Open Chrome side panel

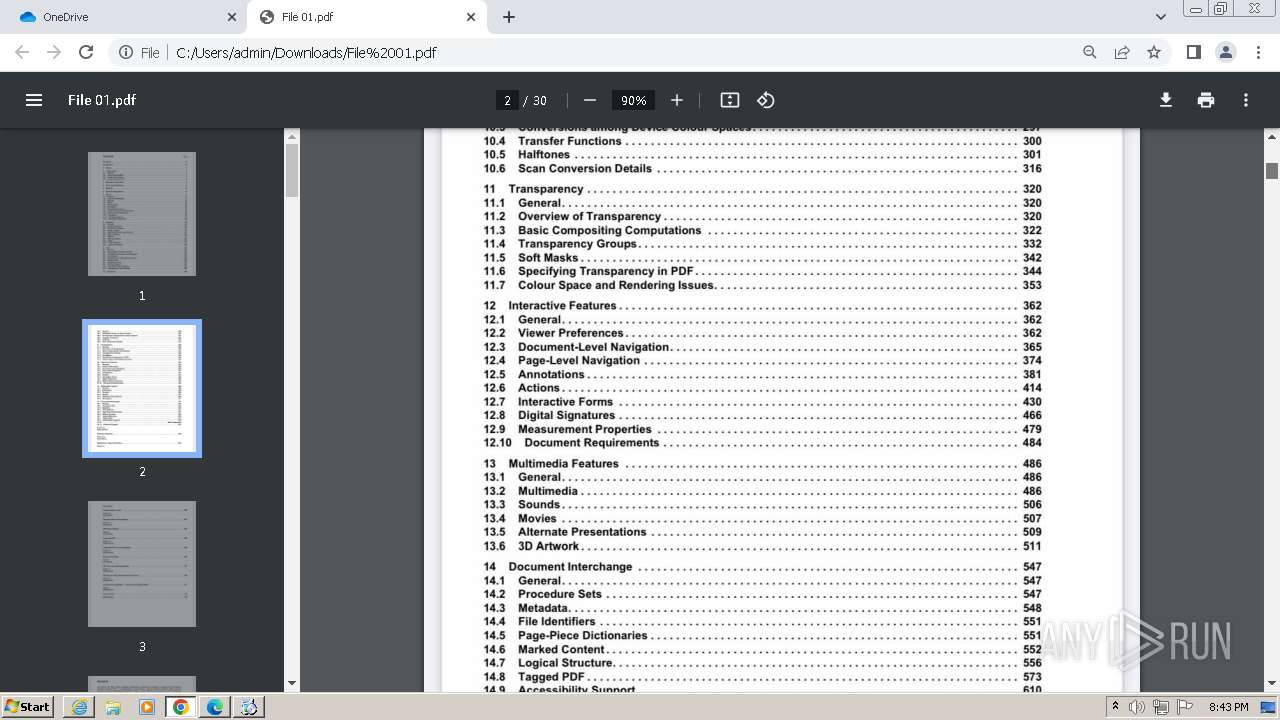pos(1193,52)
